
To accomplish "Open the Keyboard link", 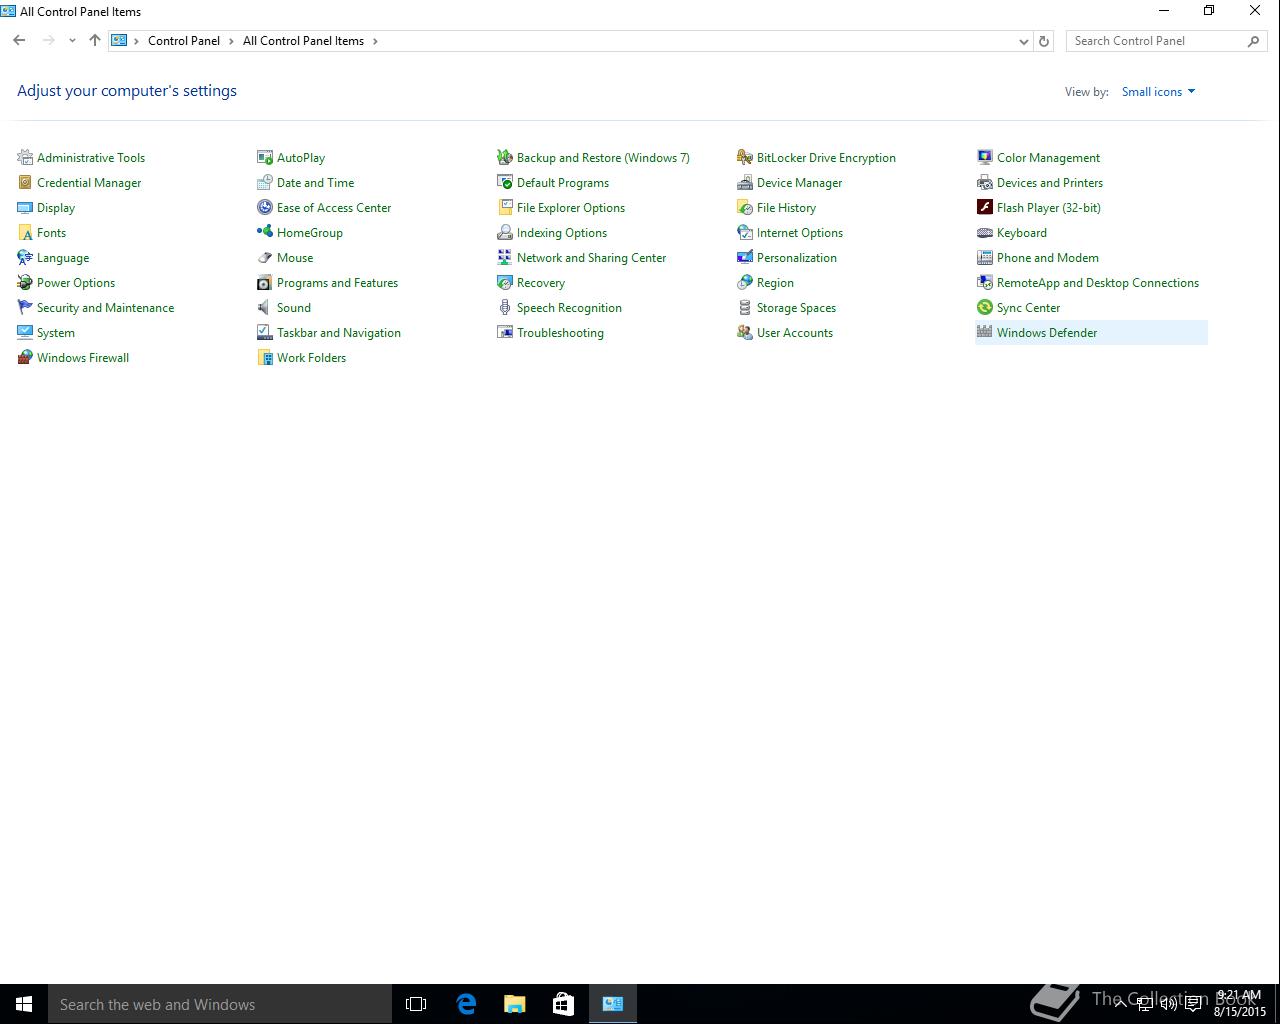I will (1022, 233).
